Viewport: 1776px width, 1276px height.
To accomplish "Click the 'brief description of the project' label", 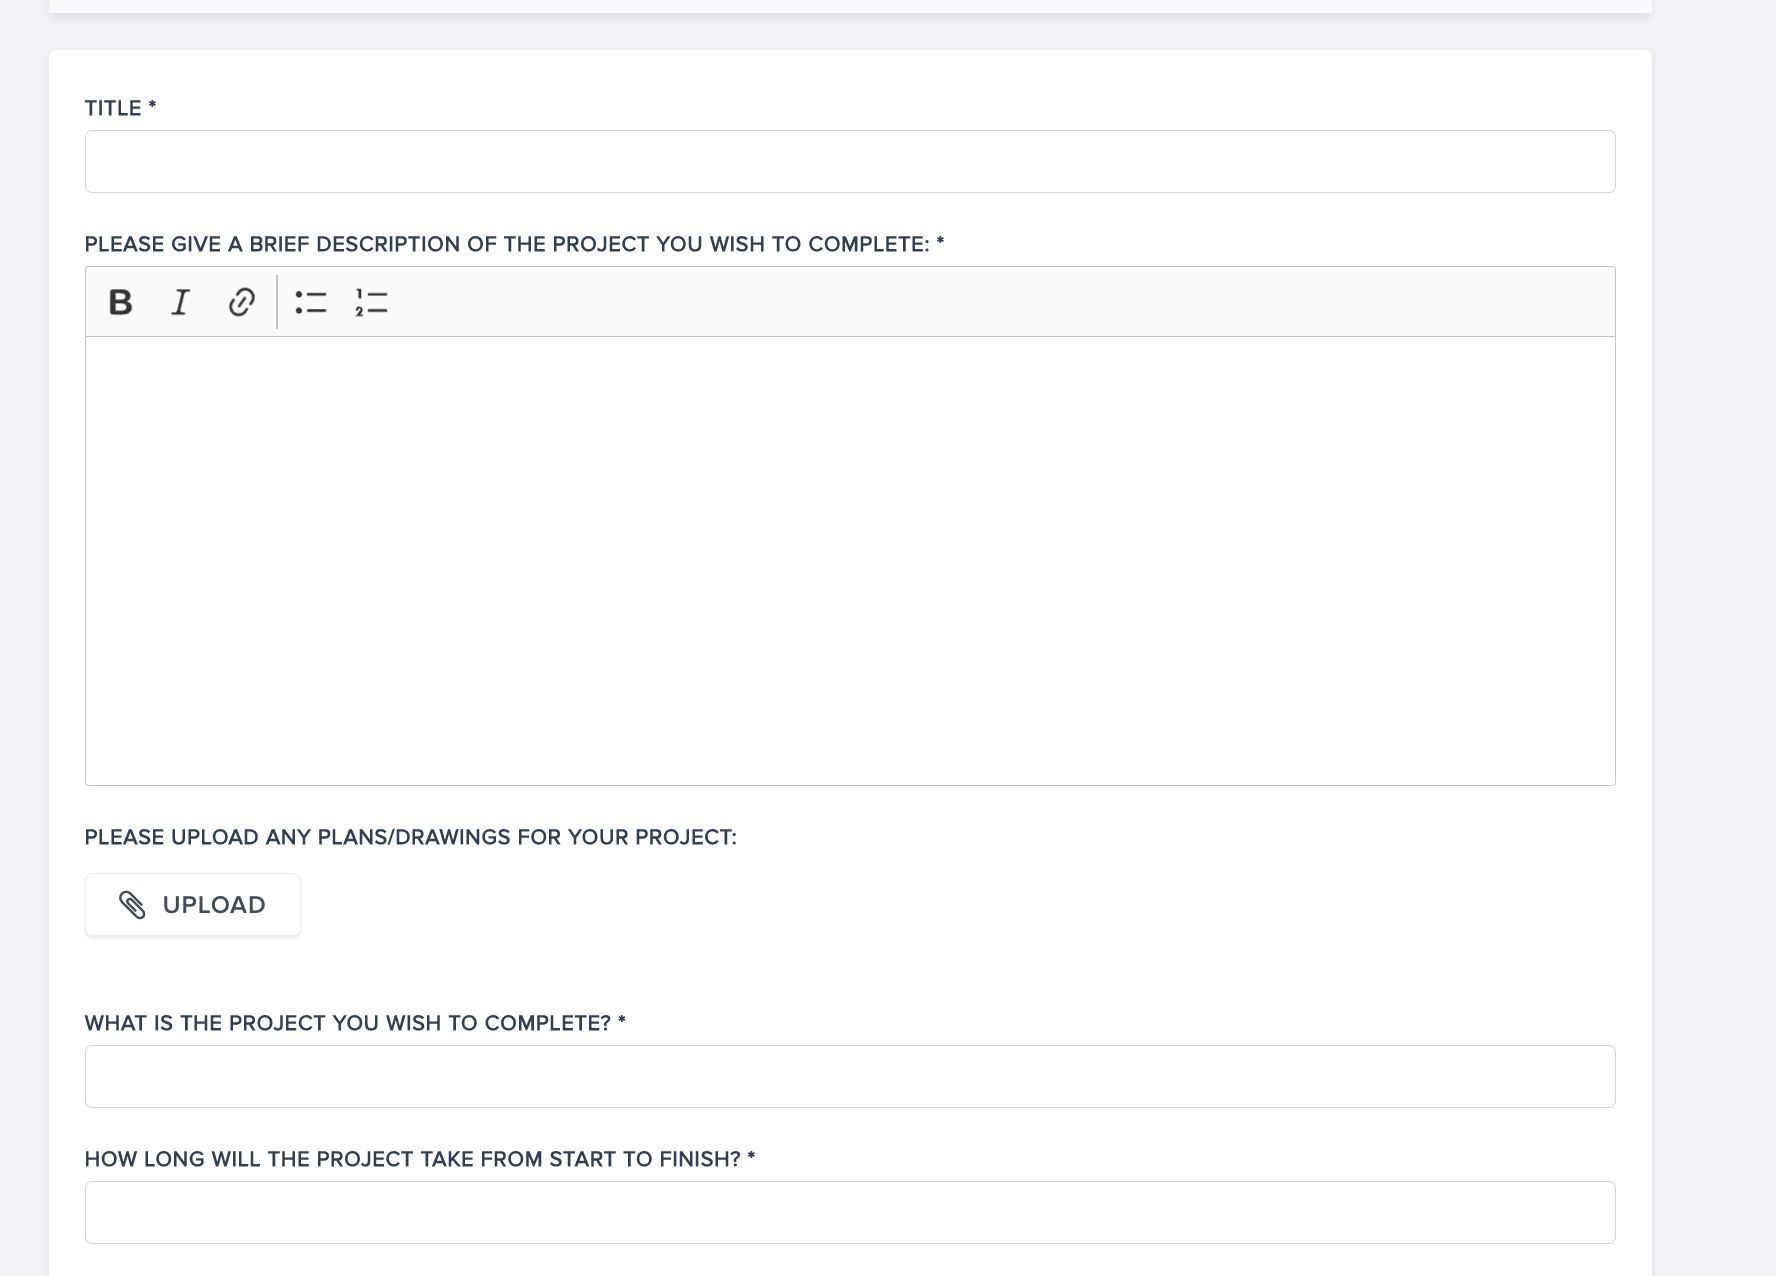I will [x=506, y=245].
